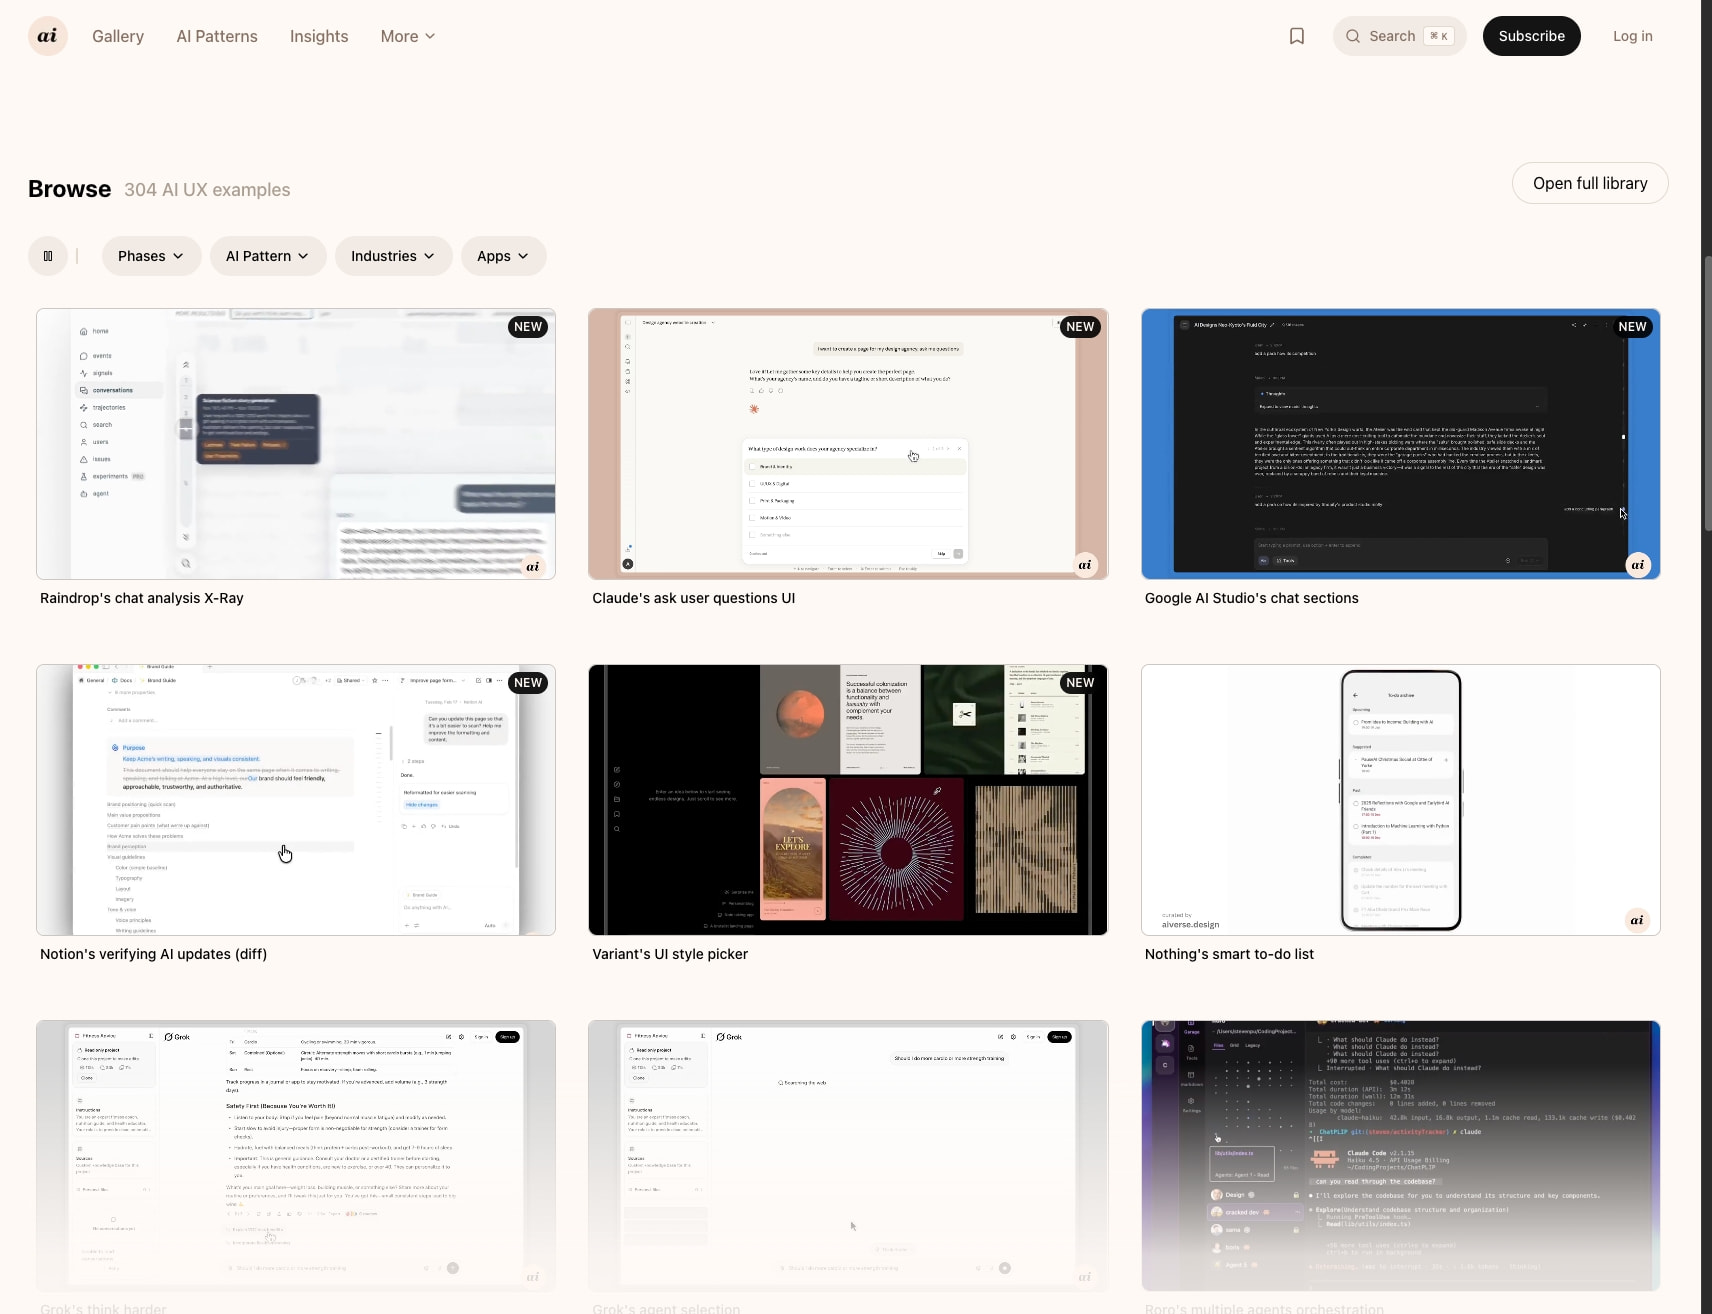Image resolution: width=1712 pixels, height=1314 pixels.
Task: Toggle the layout view button beside Phases
Action: (x=48, y=256)
